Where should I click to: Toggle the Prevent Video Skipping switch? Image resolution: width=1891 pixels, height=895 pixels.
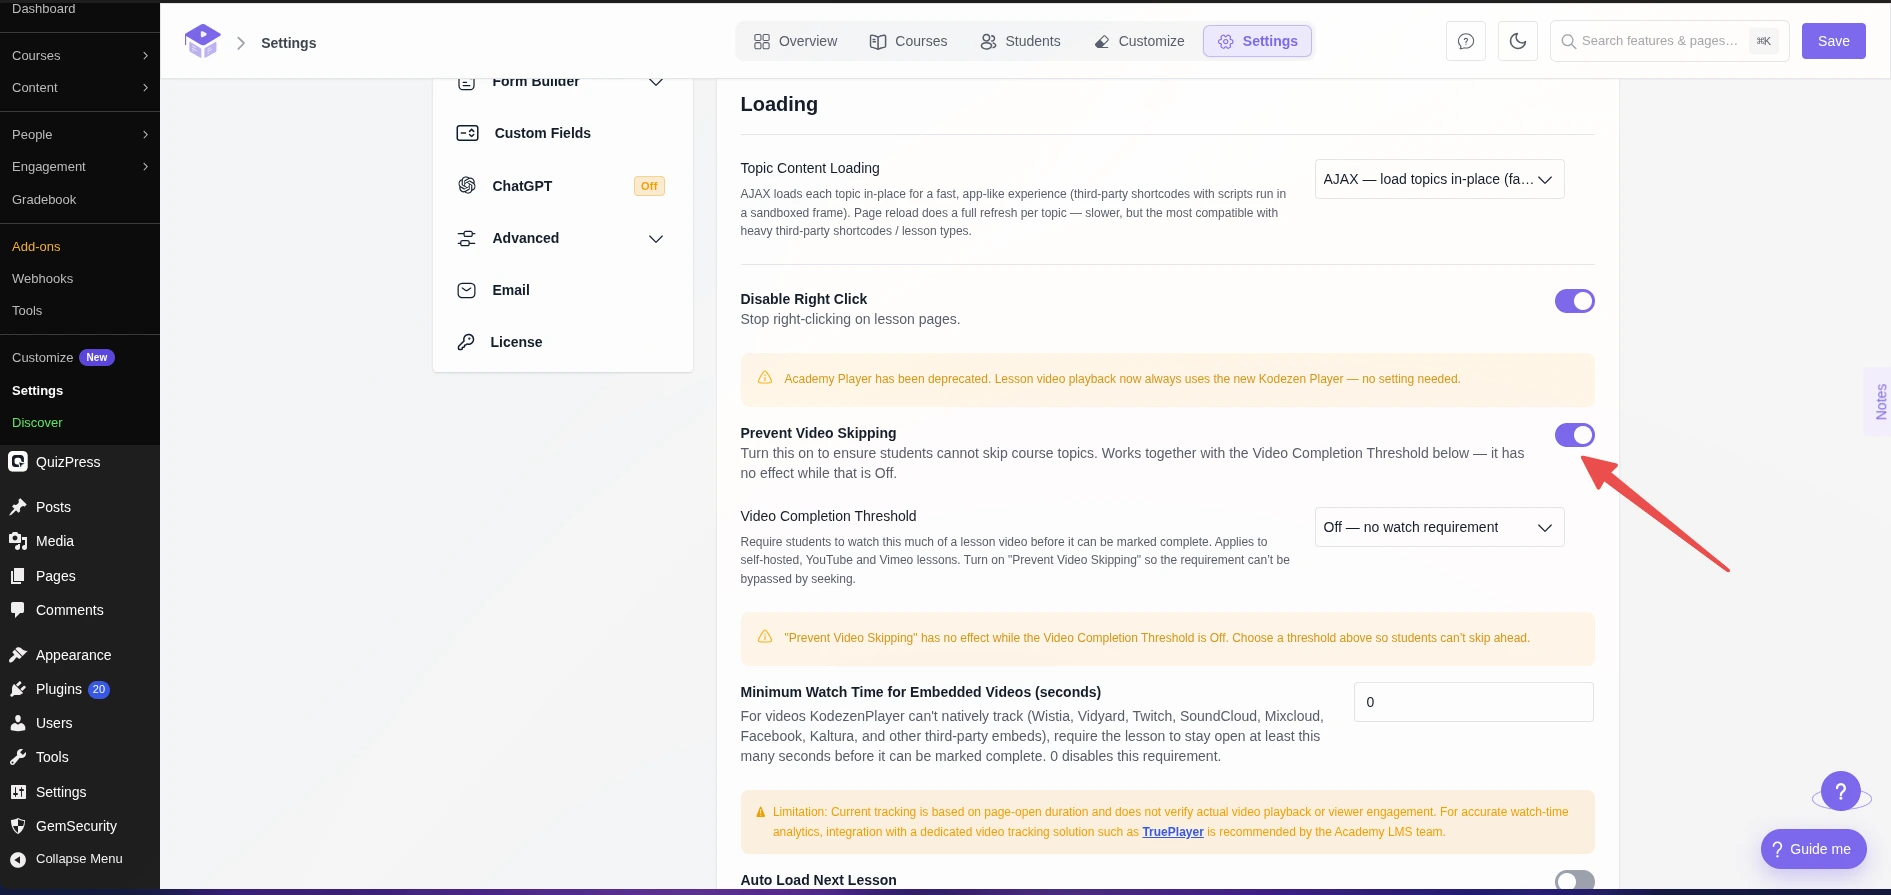(x=1574, y=435)
